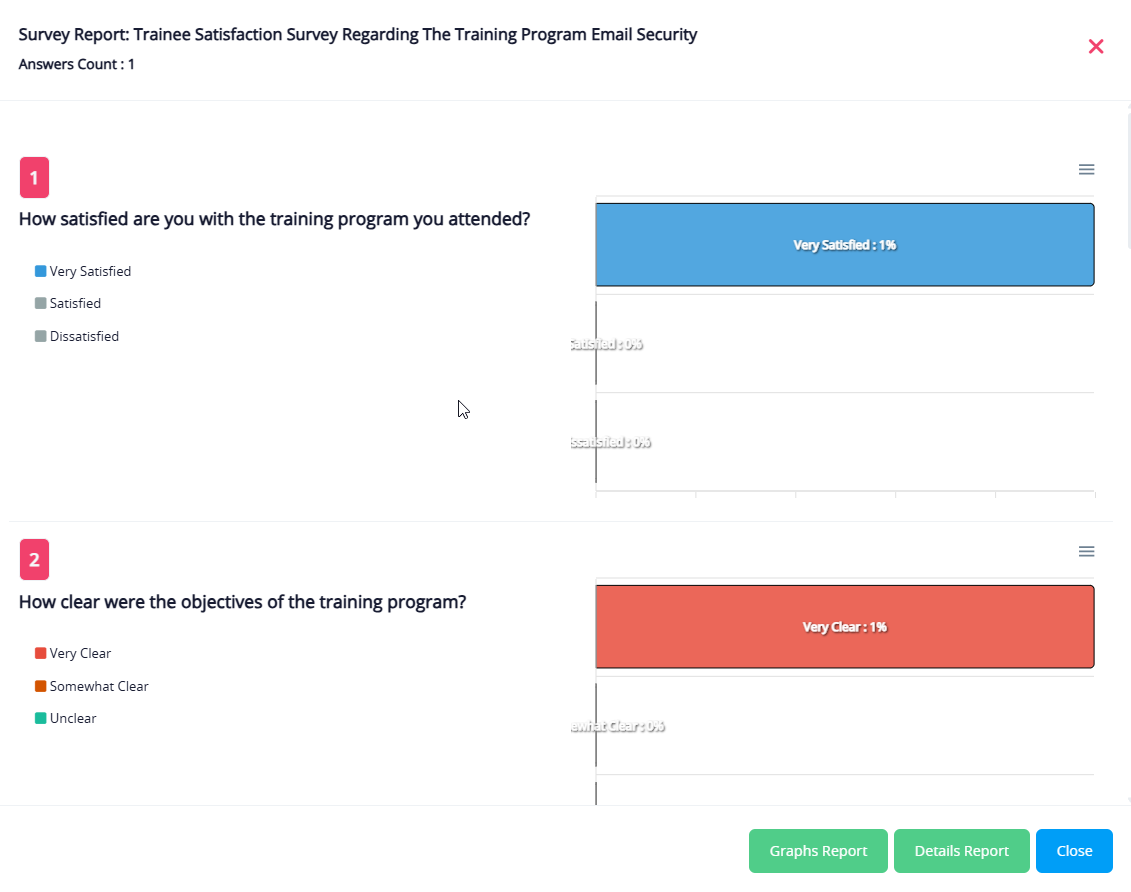Click the blue Very Satisfied bar
Viewport: 1131px width, 892px height.
[844, 245]
